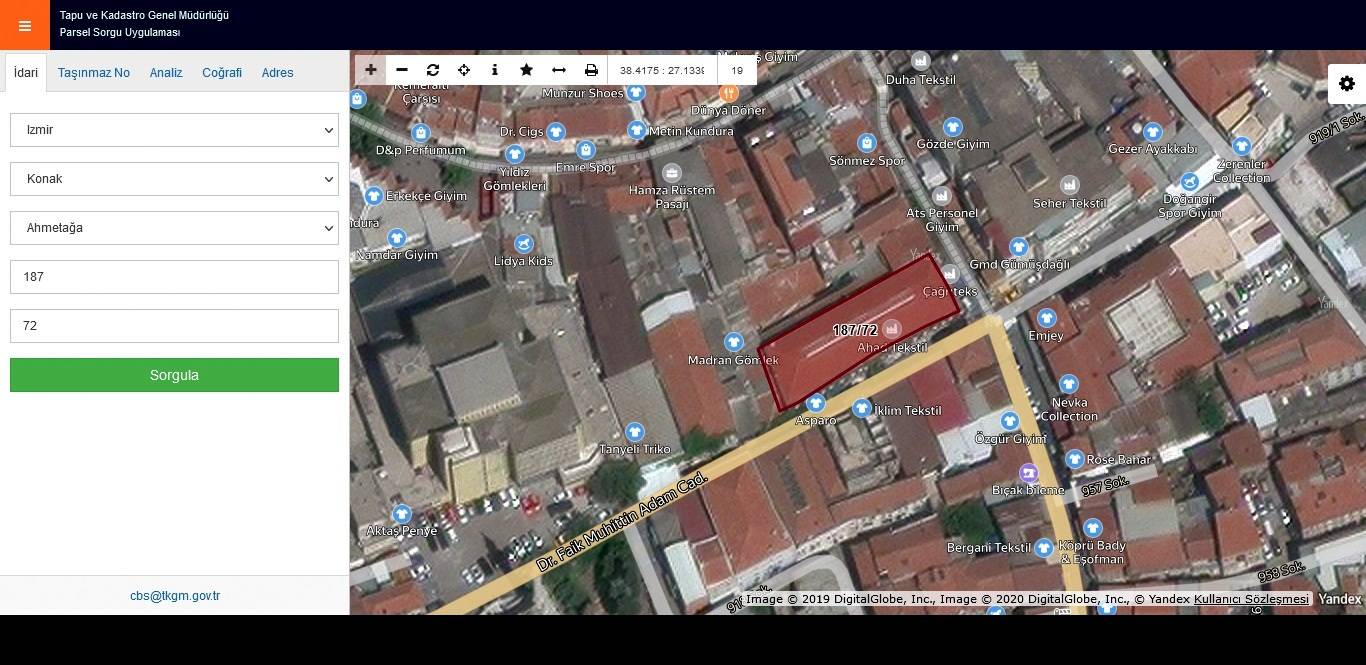Click the star favorites icon
The height and width of the screenshot is (665, 1366).
coord(527,70)
